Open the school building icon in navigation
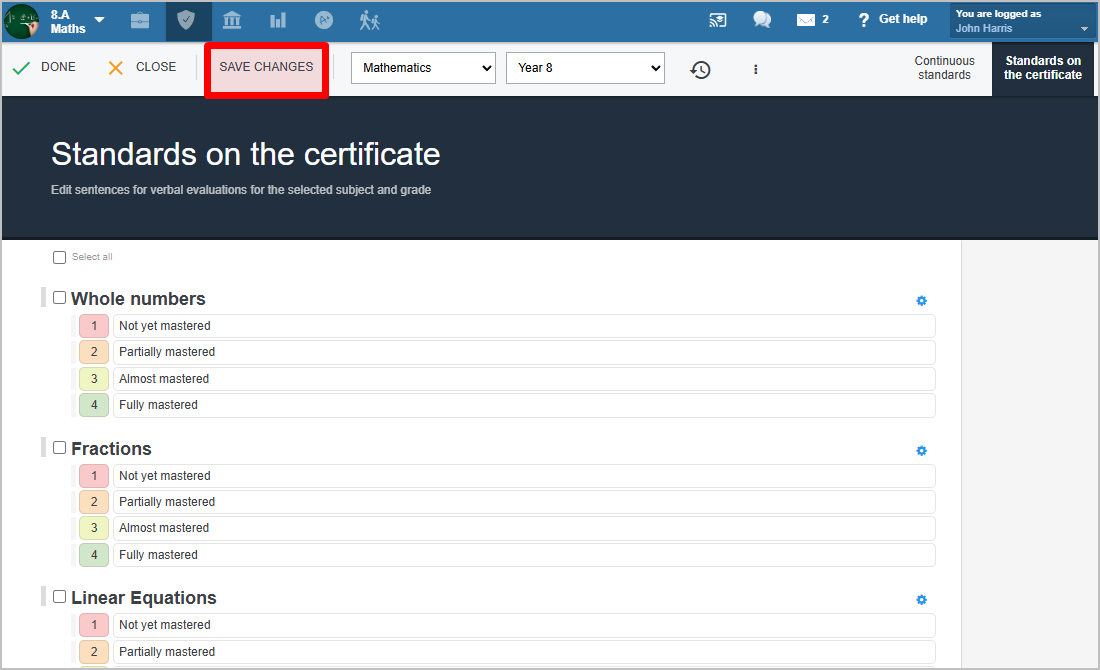Image resolution: width=1100 pixels, height=670 pixels. point(232,20)
